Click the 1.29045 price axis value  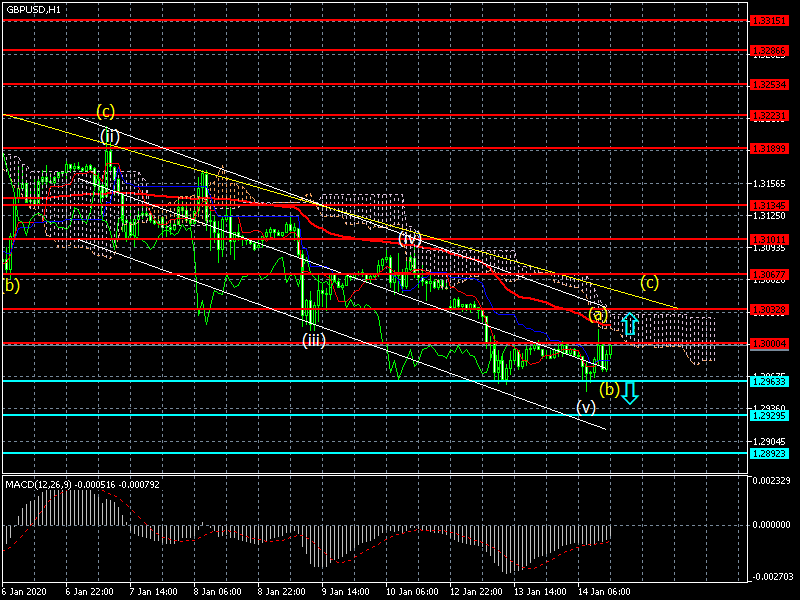[770, 441]
